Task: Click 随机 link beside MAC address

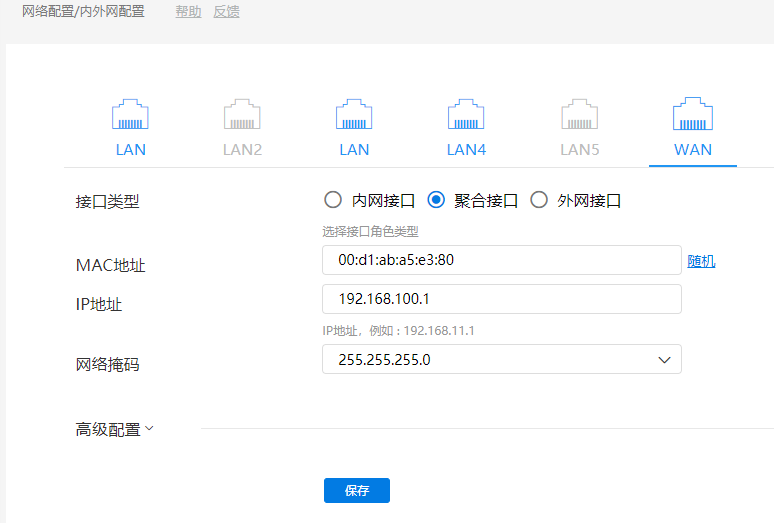Action: click(701, 261)
